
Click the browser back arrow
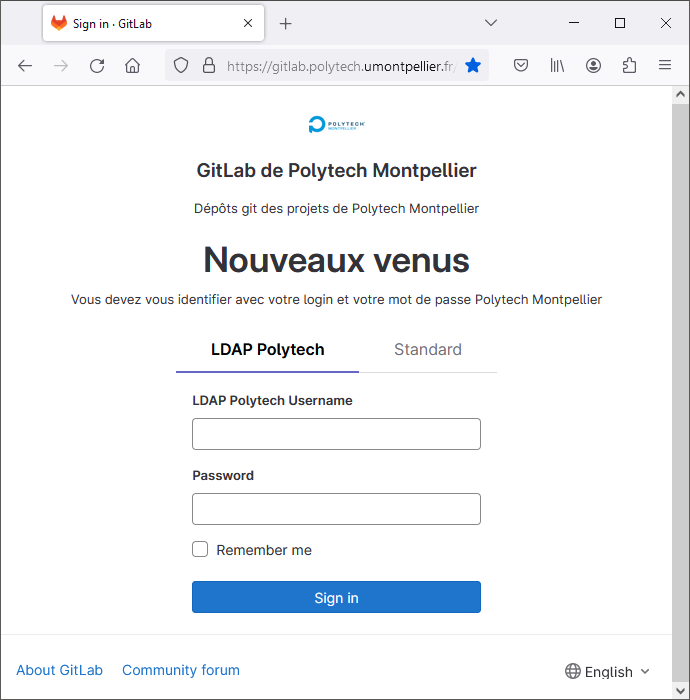coord(25,66)
